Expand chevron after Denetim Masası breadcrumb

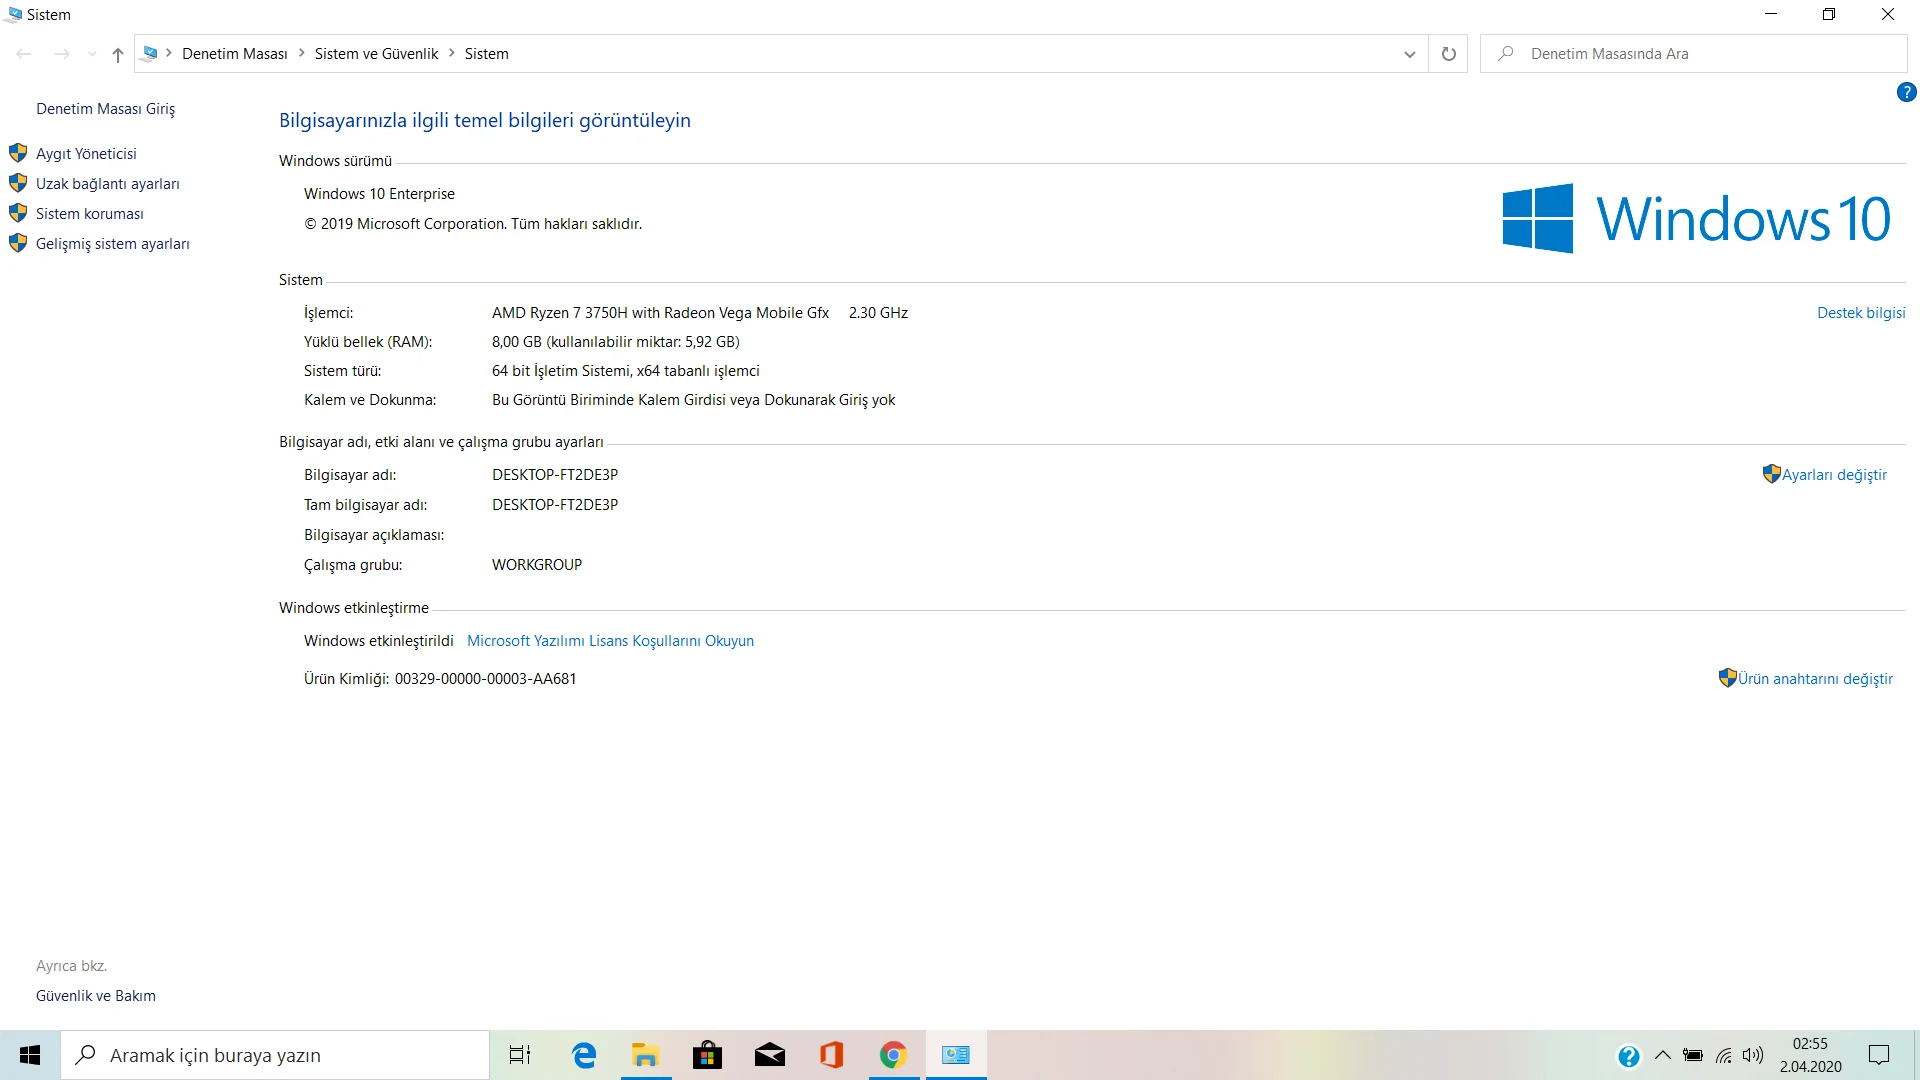click(x=302, y=53)
